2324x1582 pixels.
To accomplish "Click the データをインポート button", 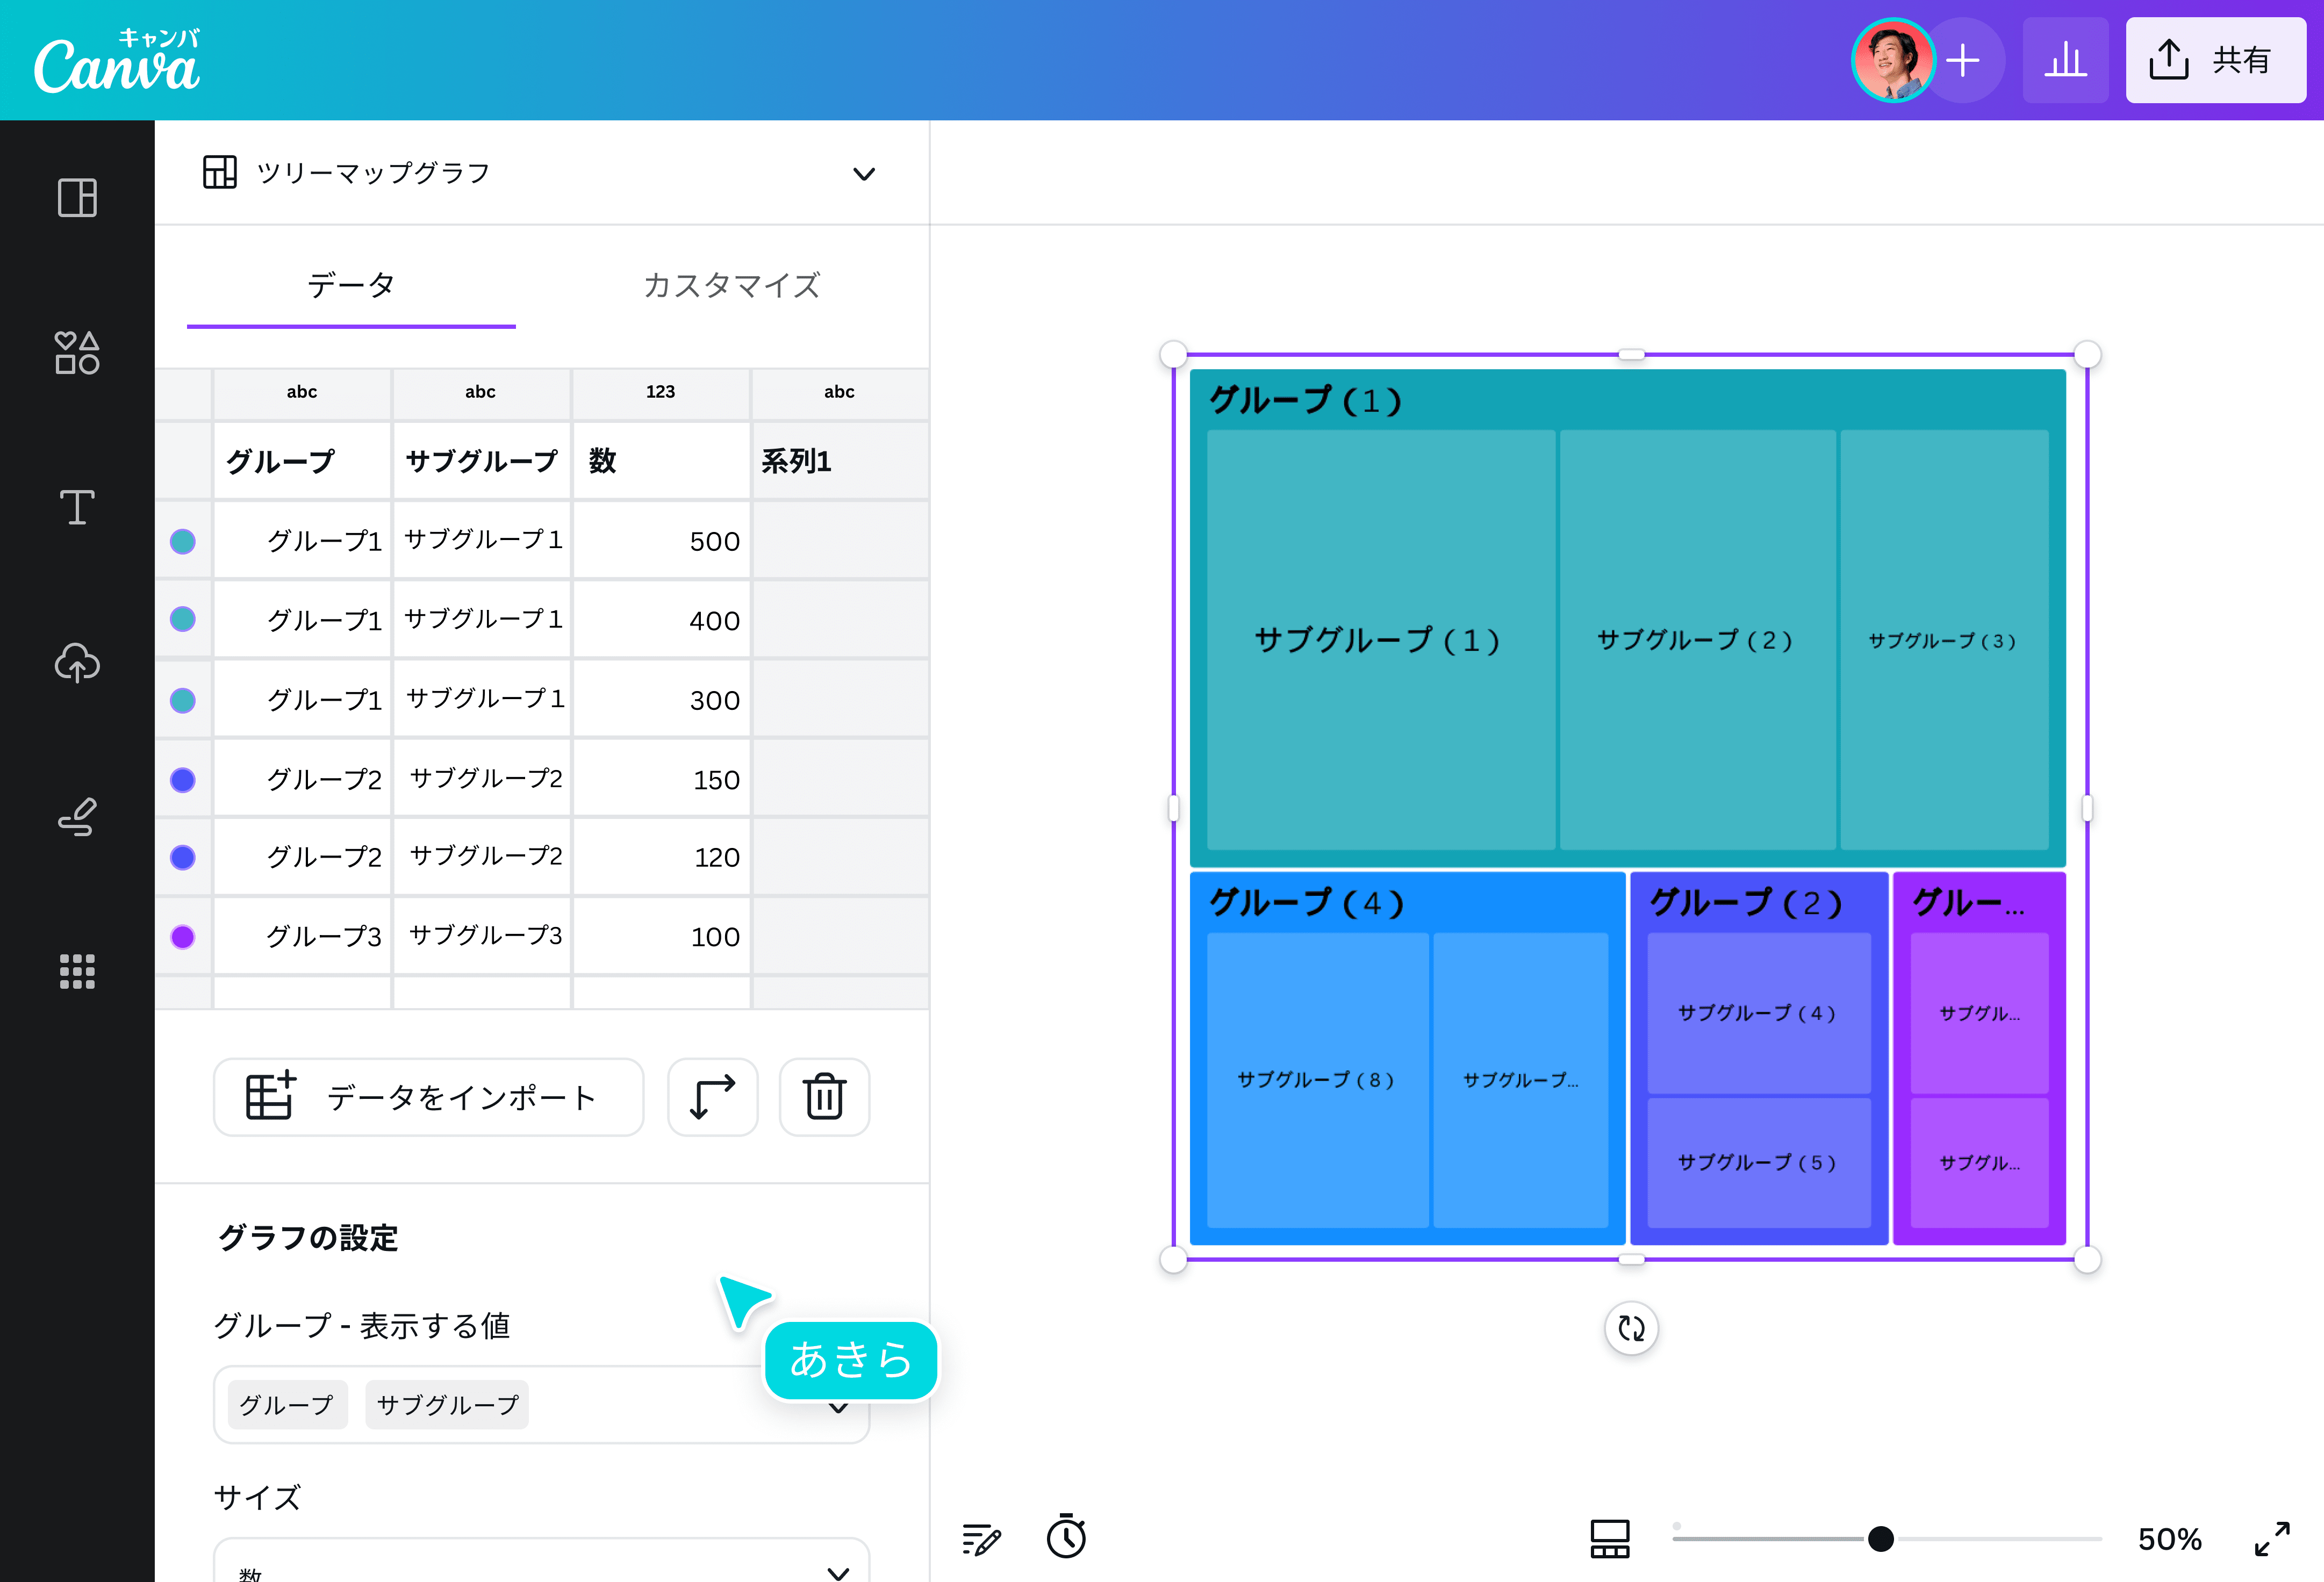I will pyautogui.click(x=428, y=1097).
